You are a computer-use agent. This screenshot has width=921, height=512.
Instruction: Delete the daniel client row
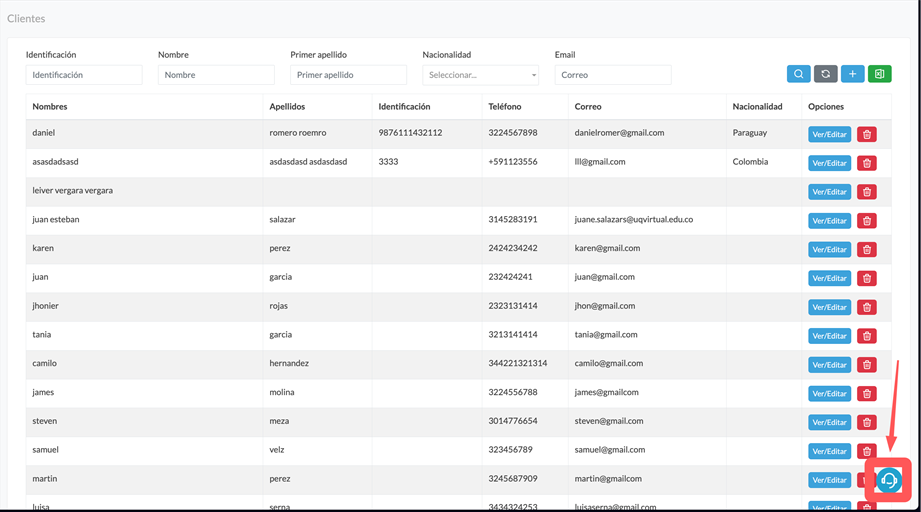pyautogui.click(x=866, y=134)
